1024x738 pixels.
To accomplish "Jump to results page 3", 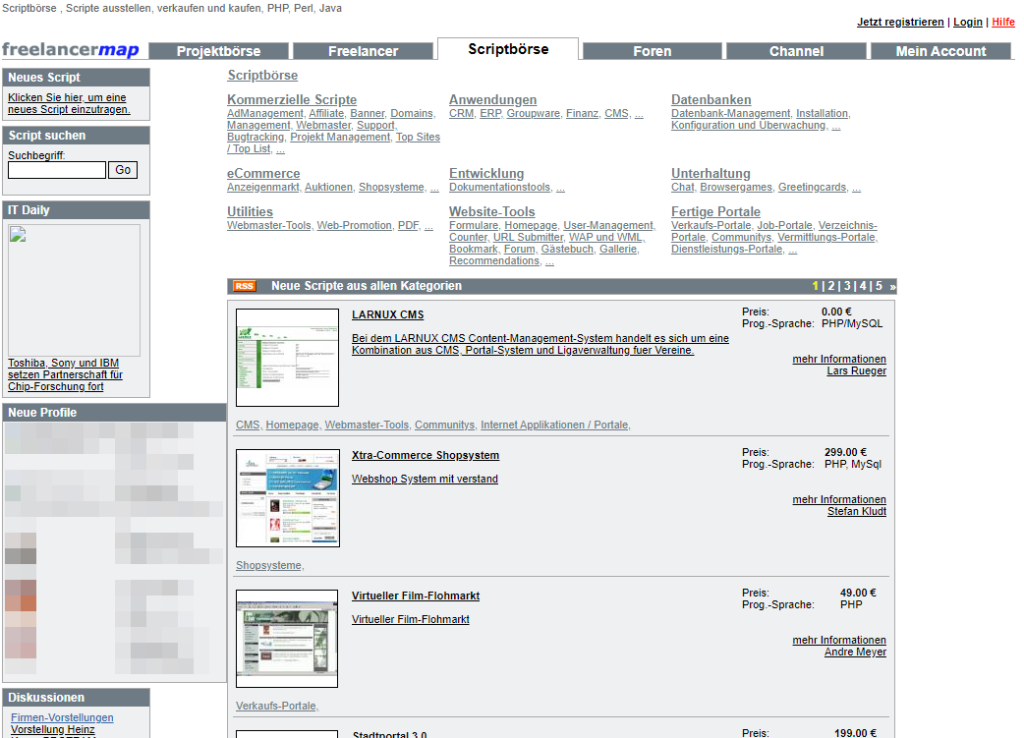I will click(x=846, y=286).
